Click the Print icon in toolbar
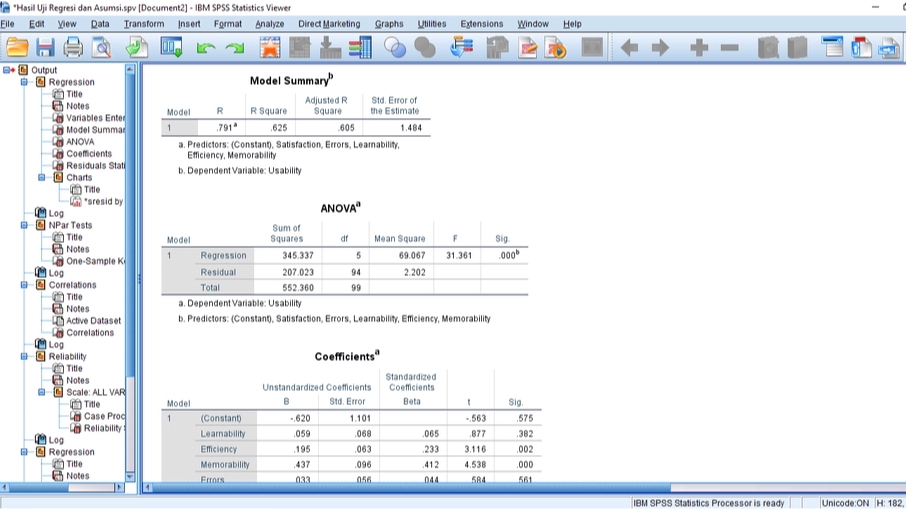 73,47
